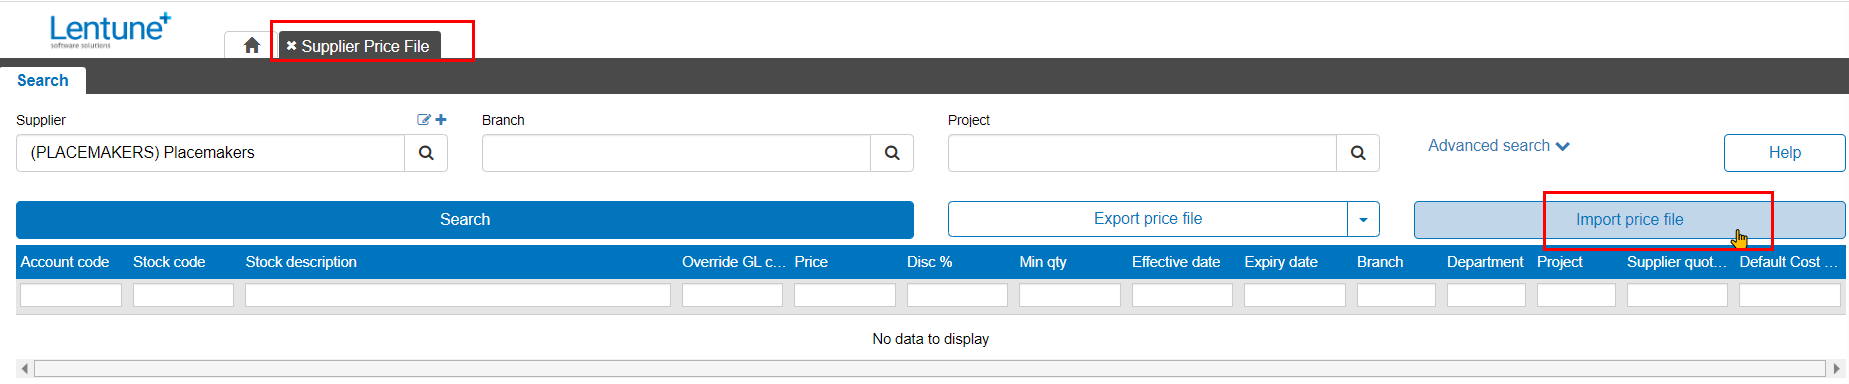This screenshot has height=384, width=1849.
Task: Click the Import price file button
Action: 1630,220
